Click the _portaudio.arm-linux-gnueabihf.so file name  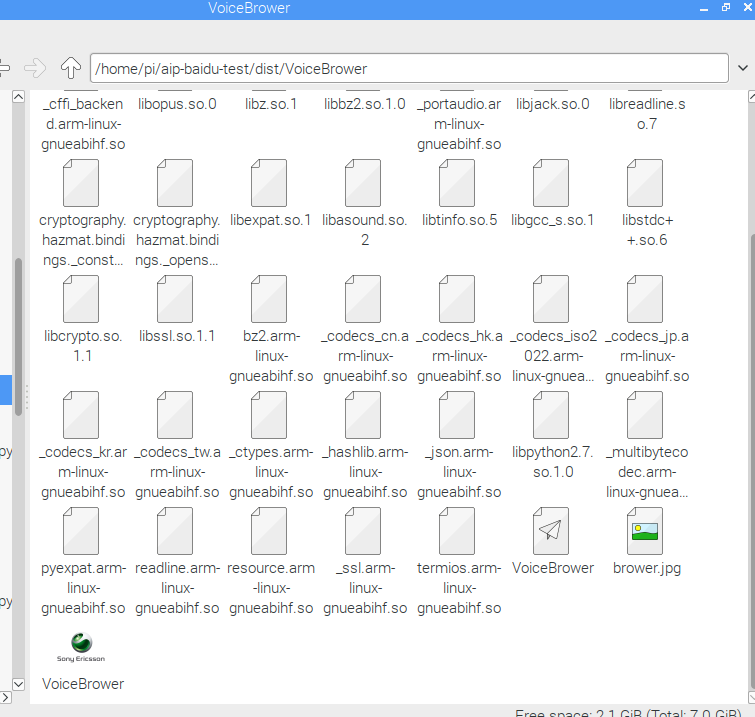pyautogui.click(x=459, y=124)
